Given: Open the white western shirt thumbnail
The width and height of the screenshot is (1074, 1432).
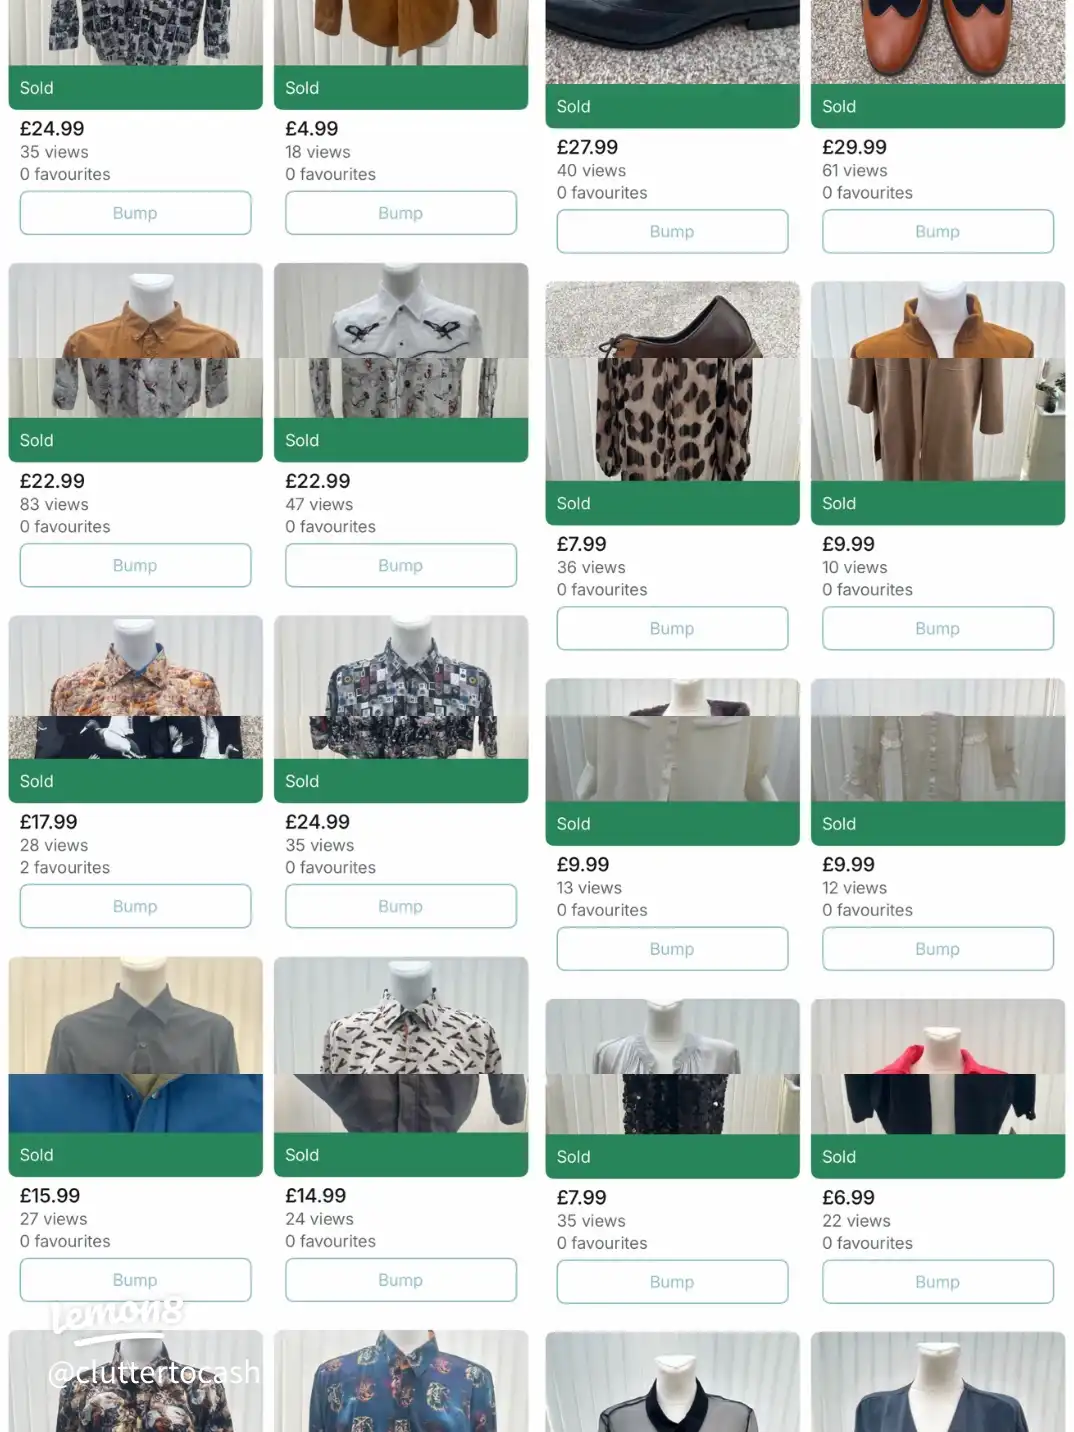Looking at the screenshot, I should tap(401, 340).
